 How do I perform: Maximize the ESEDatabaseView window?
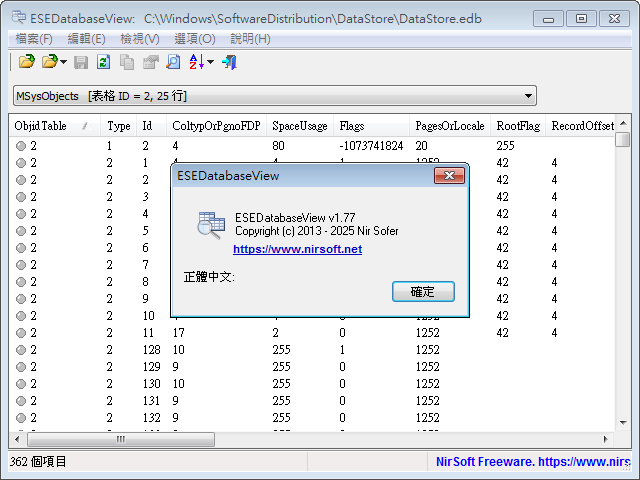(581, 19)
